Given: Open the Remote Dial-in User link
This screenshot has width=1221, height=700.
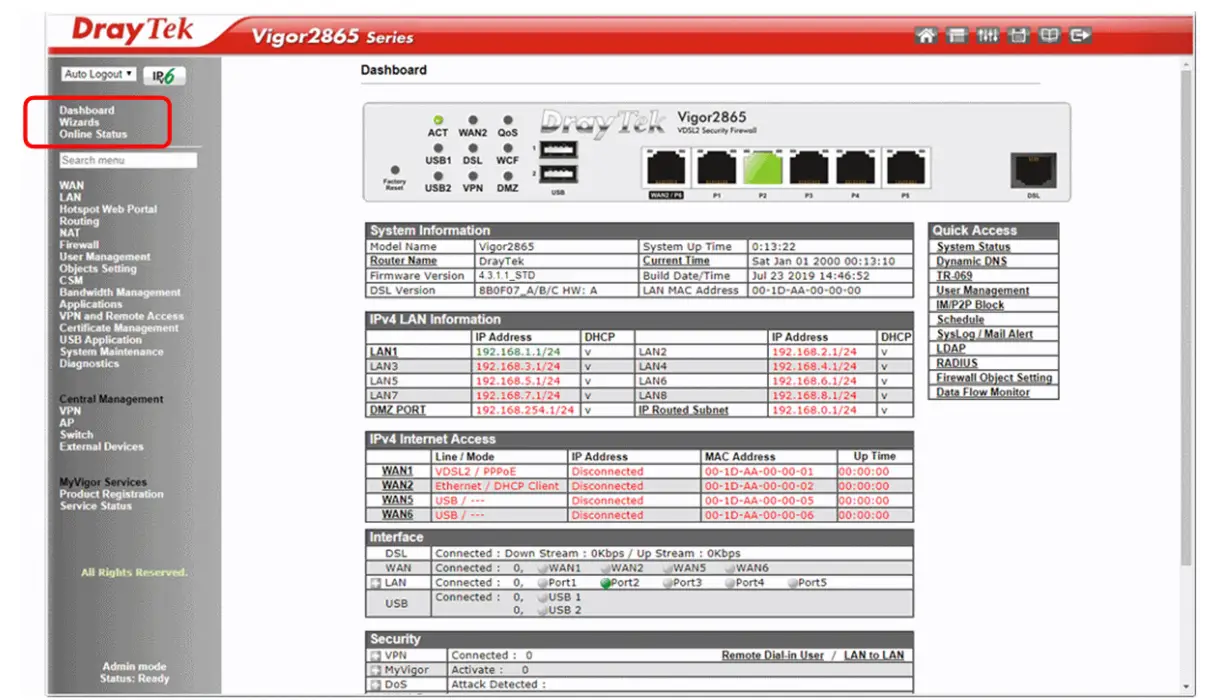Looking at the screenshot, I should point(773,656).
